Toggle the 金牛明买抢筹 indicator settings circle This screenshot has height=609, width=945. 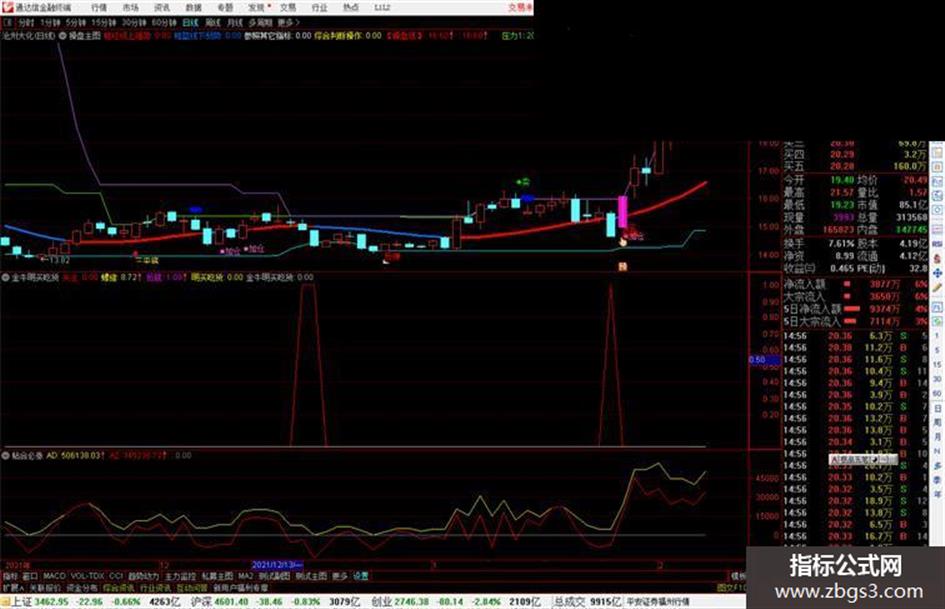point(5,277)
